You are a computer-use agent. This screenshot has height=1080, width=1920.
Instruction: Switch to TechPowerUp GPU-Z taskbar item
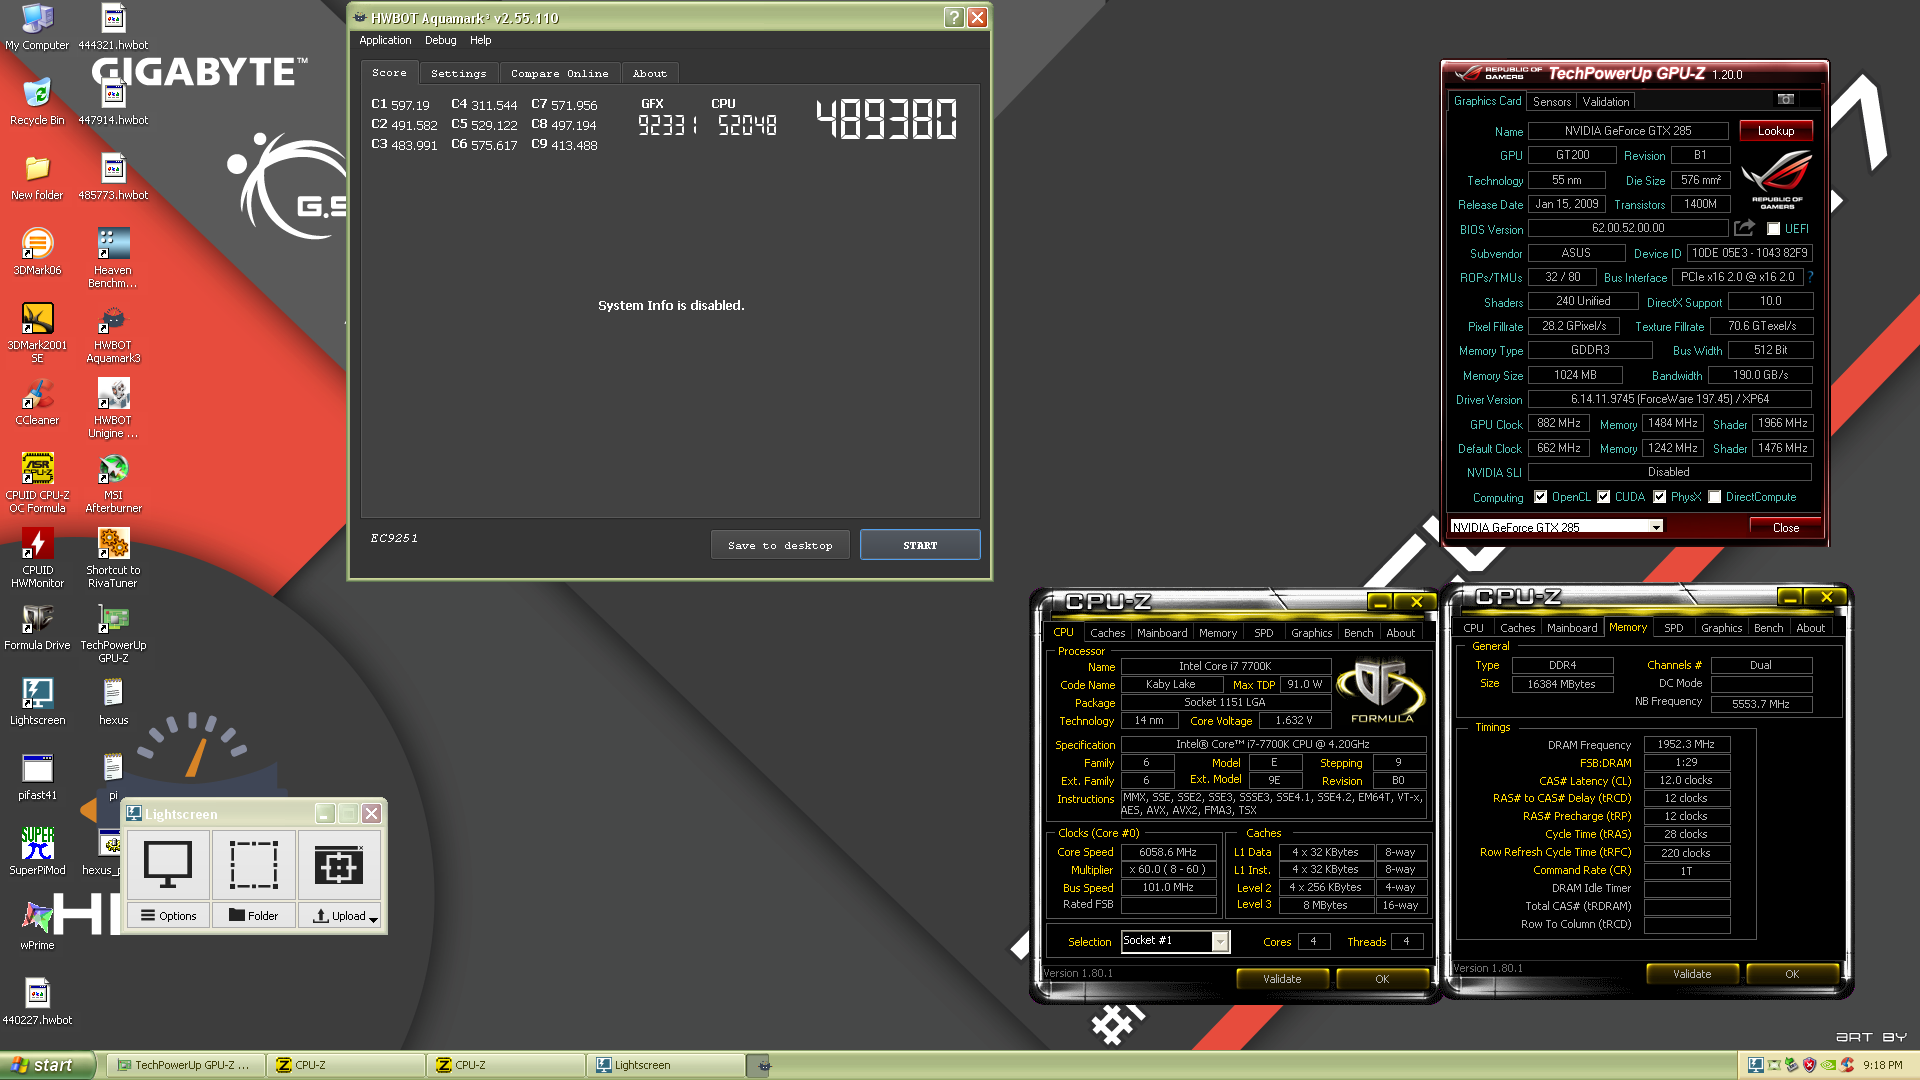tap(185, 1065)
